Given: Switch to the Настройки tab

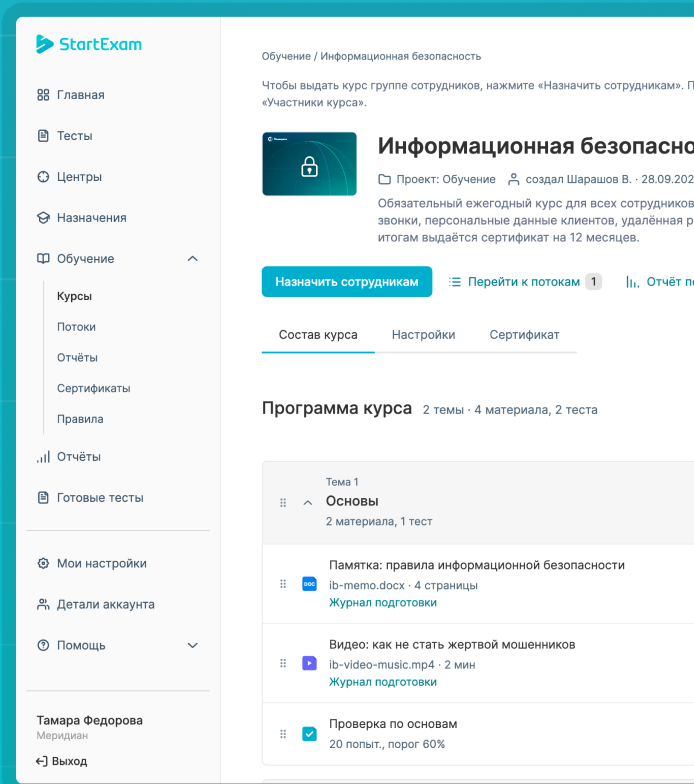Looking at the screenshot, I should click(424, 334).
